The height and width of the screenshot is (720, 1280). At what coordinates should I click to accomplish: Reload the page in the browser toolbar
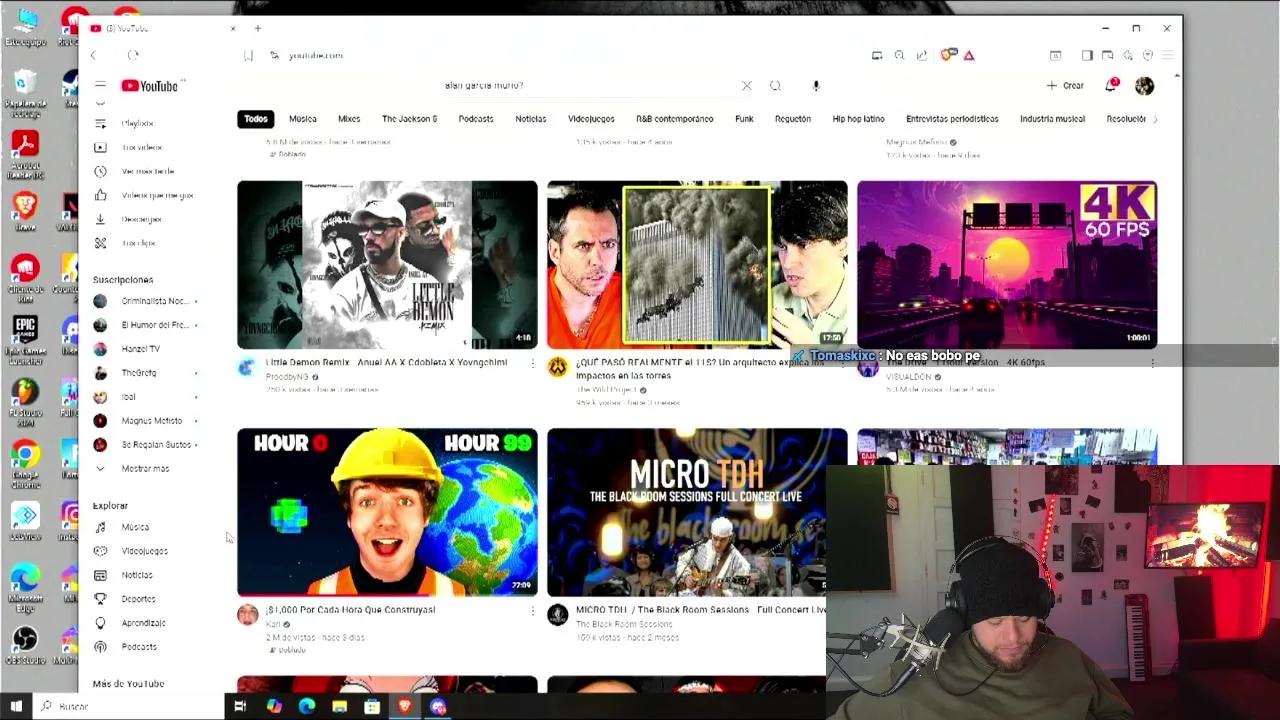(x=133, y=55)
